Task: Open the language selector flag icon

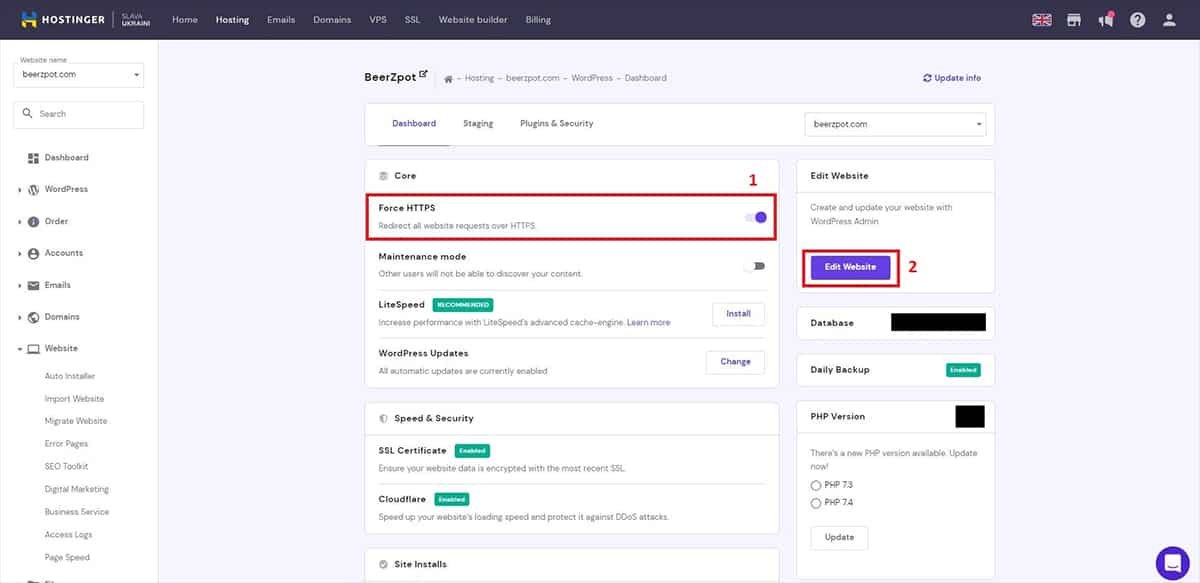Action: (x=1042, y=20)
